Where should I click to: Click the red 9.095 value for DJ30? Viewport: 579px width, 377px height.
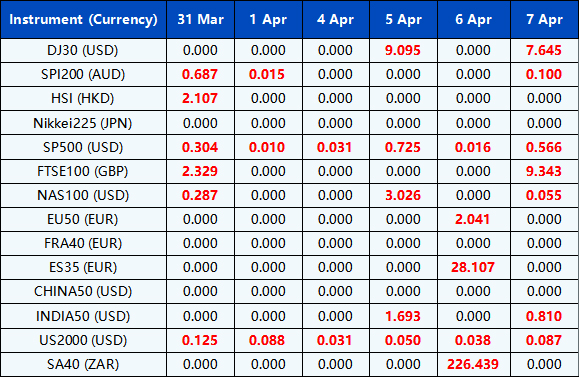tap(403, 50)
